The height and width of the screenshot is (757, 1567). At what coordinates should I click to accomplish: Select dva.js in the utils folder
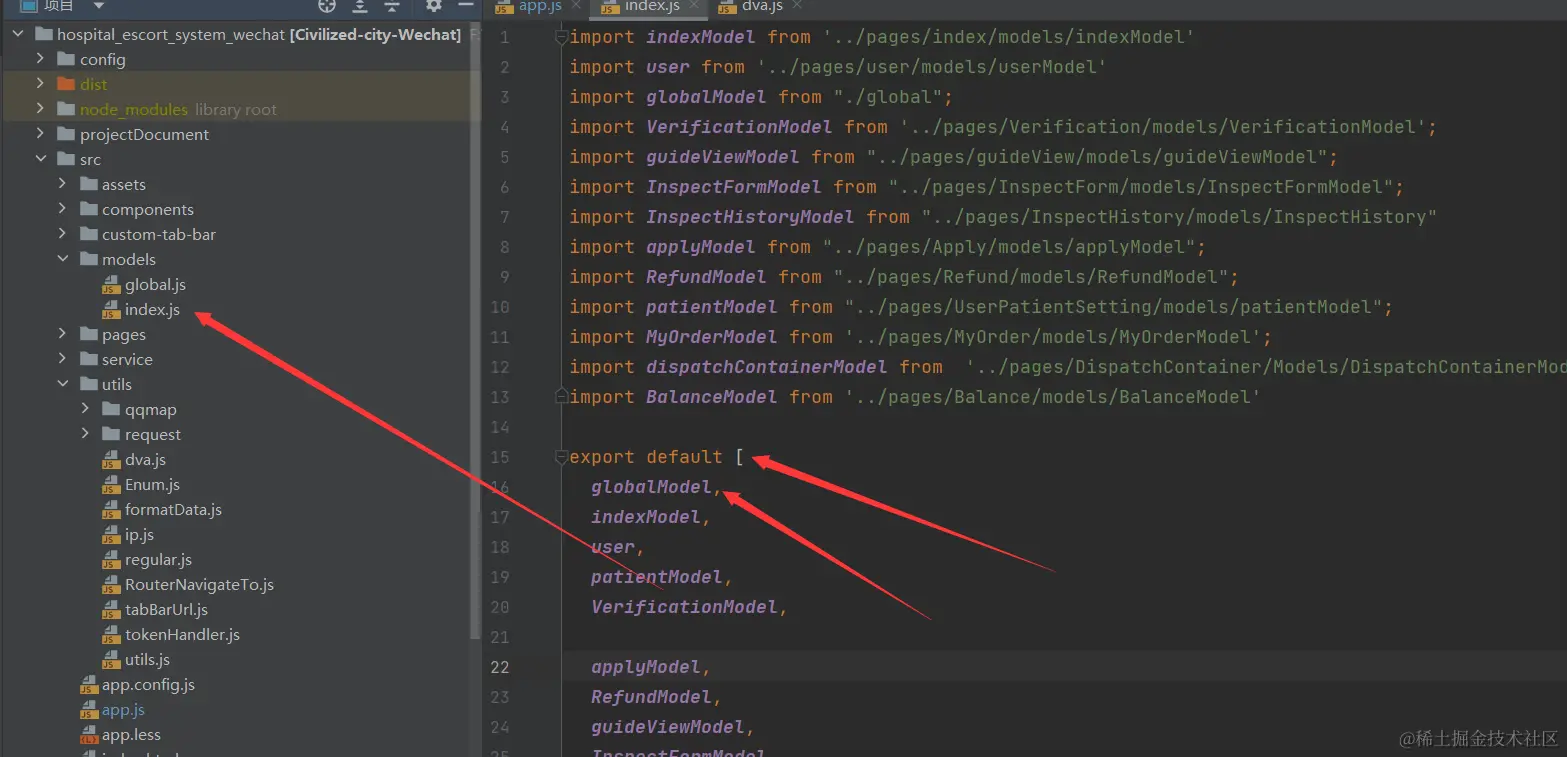(x=145, y=460)
